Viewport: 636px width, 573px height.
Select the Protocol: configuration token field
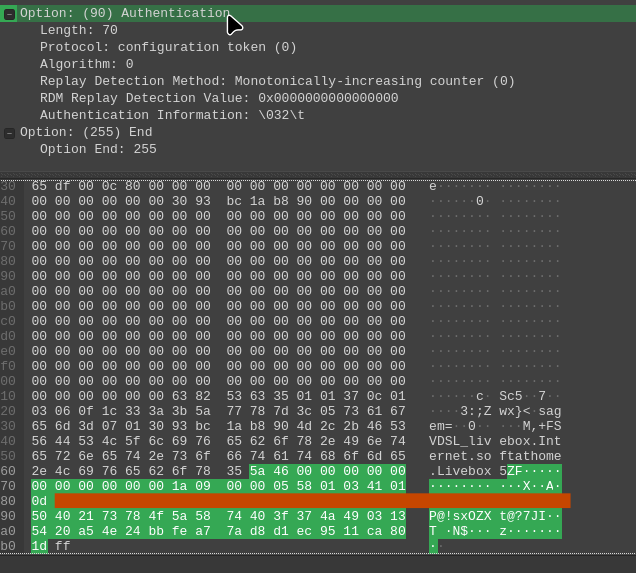pos(168,48)
